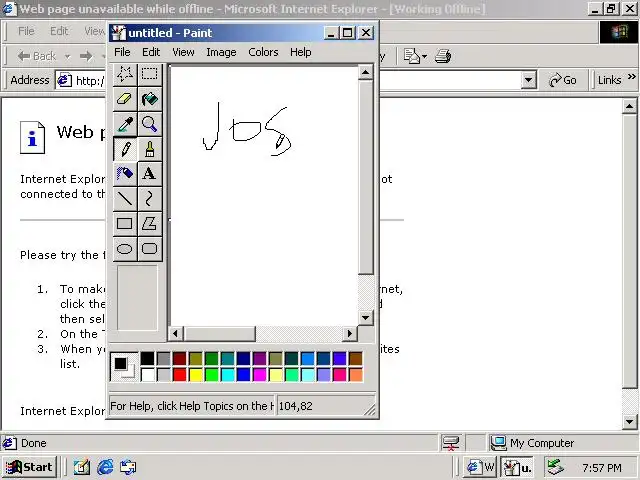This screenshot has width=640, height=480.
Task: Pick the bright red color swatch
Action: (x=180, y=374)
